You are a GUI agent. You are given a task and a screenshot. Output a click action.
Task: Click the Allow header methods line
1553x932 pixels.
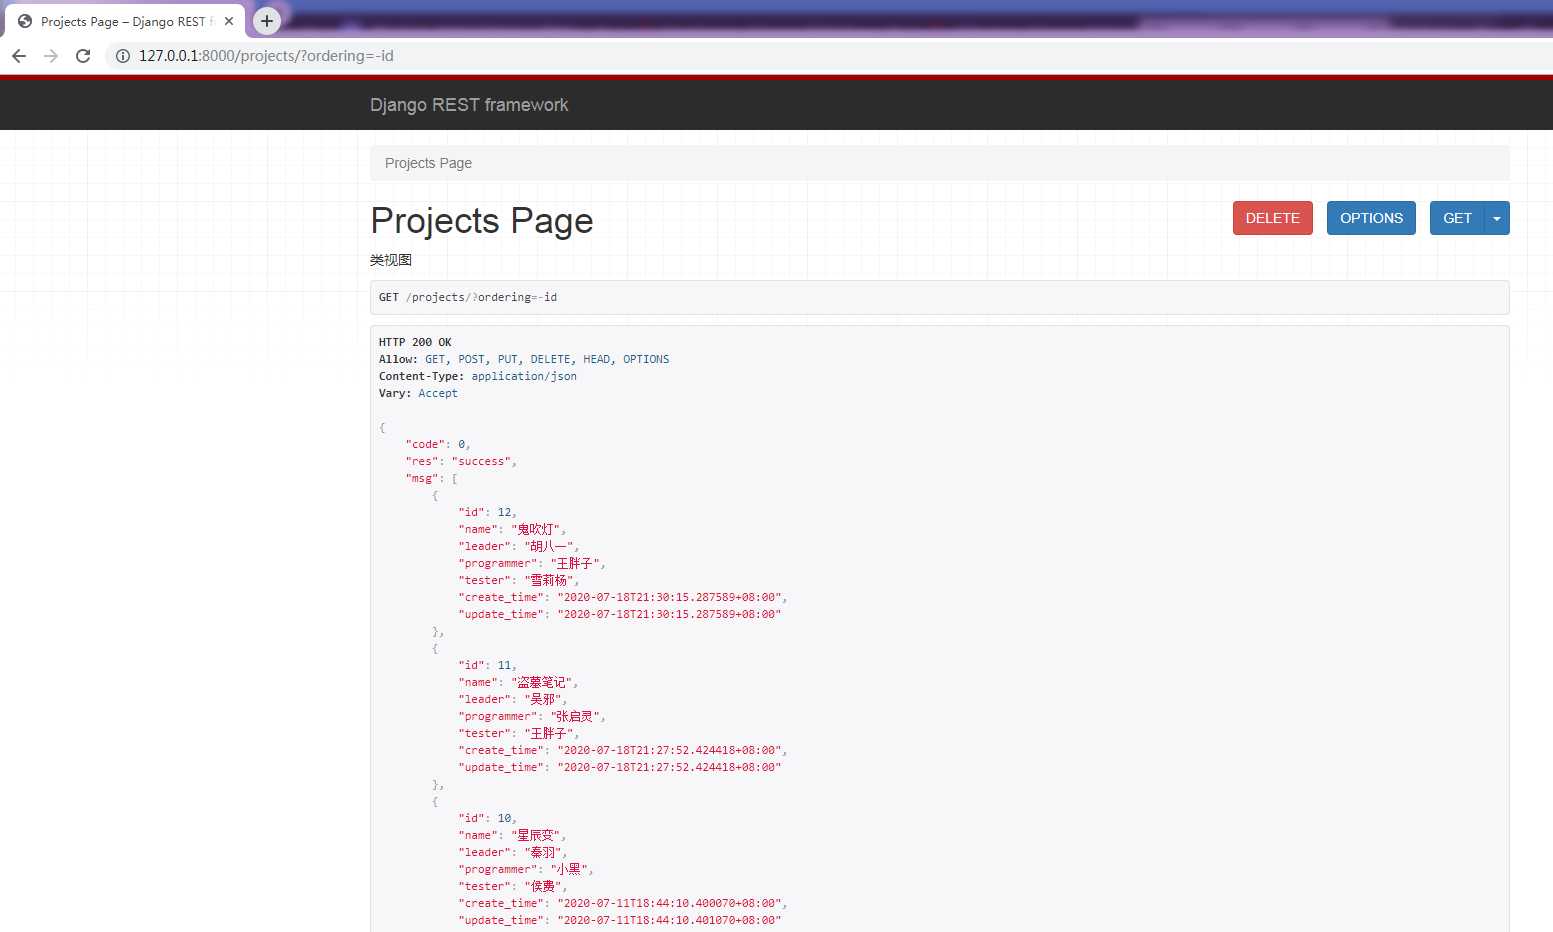click(x=524, y=359)
